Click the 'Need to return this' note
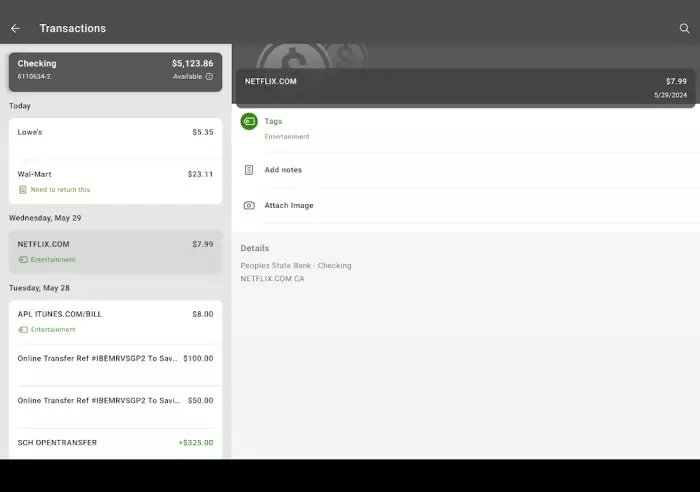 [x=60, y=190]
